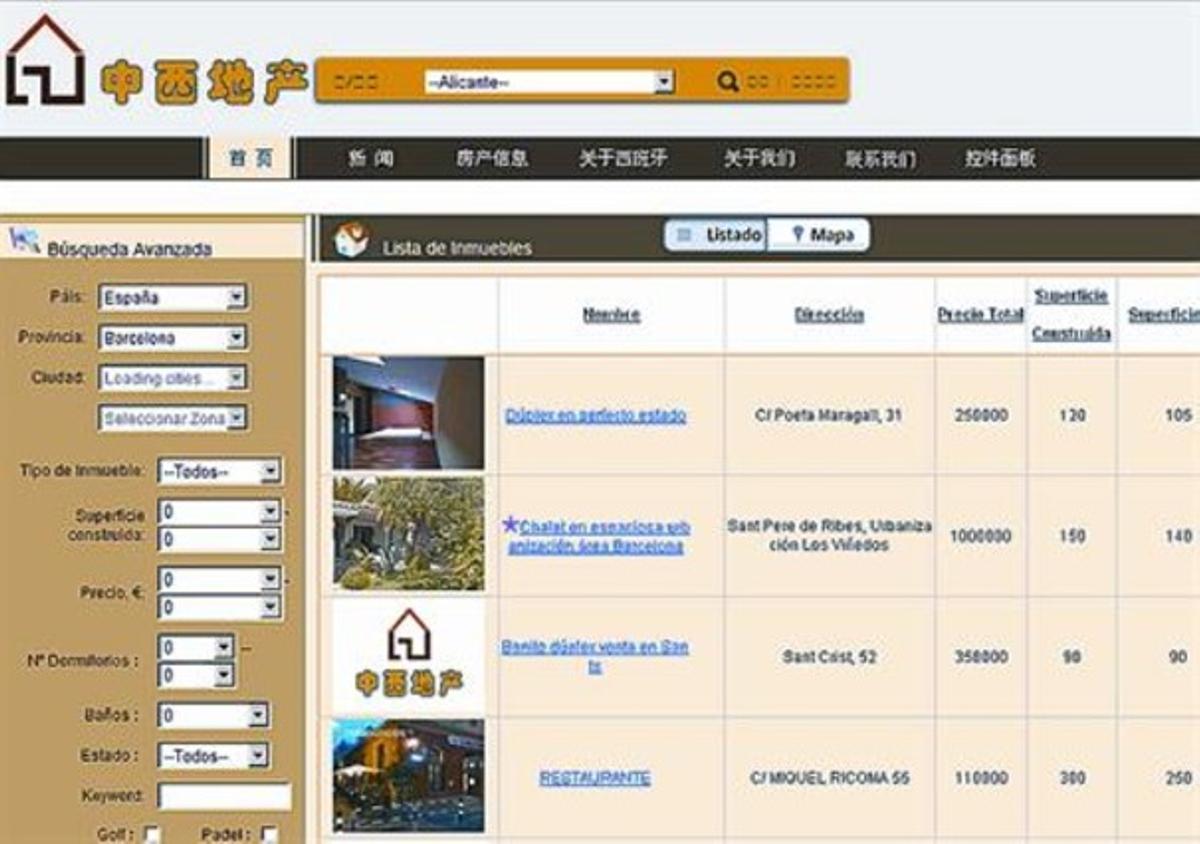Click the Keyword input field
The height and width of the screenshot is (844, 1200).
(x=224, y=797)
